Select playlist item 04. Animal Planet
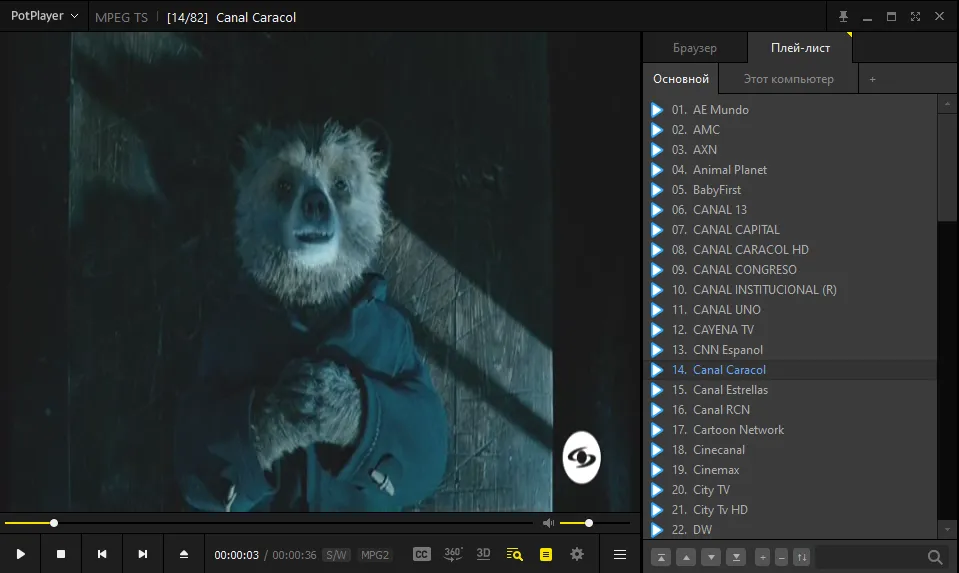The width and height of the screenshot is (959, 573). (x=790, y=170)
